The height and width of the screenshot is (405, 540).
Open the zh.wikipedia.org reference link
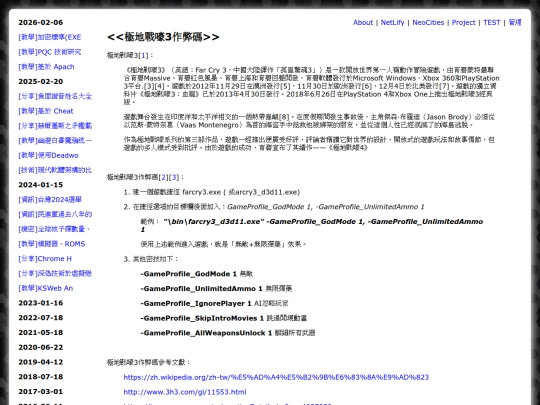click(276, 377)
